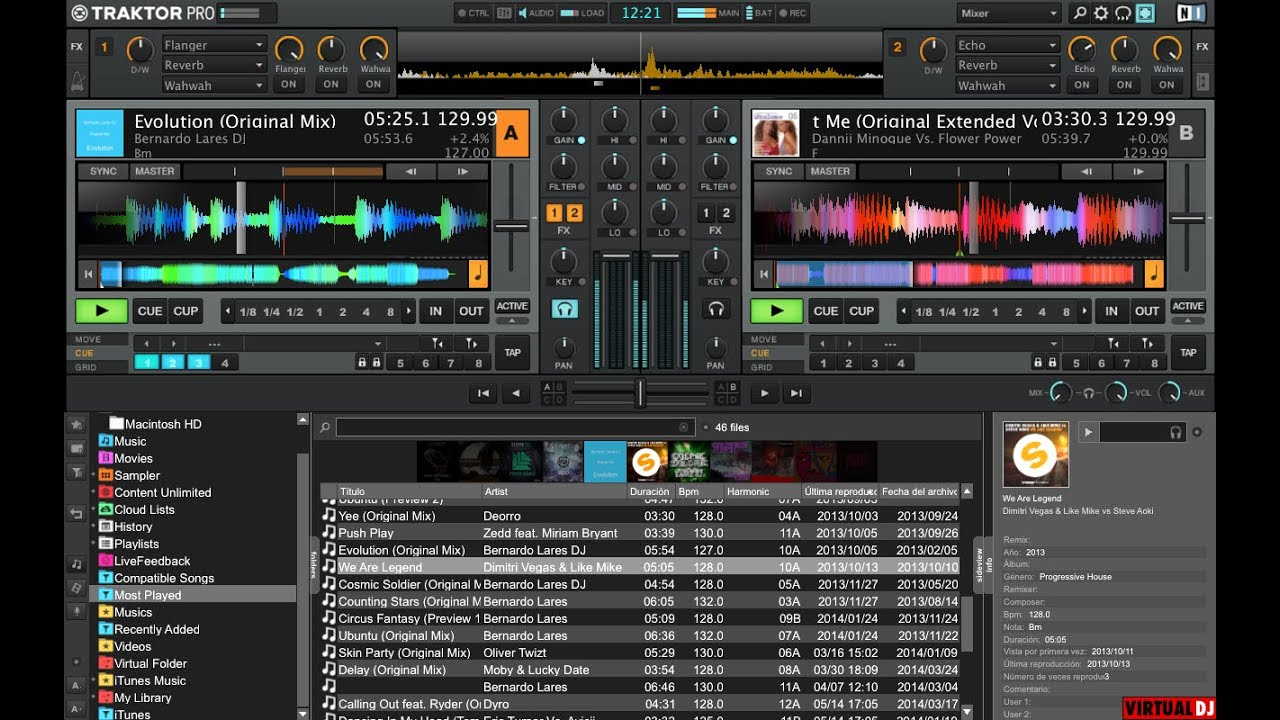Click the TAP tempo button on deck A
Viewport: 1280px width, 720px height.
(x=511, y=352)
